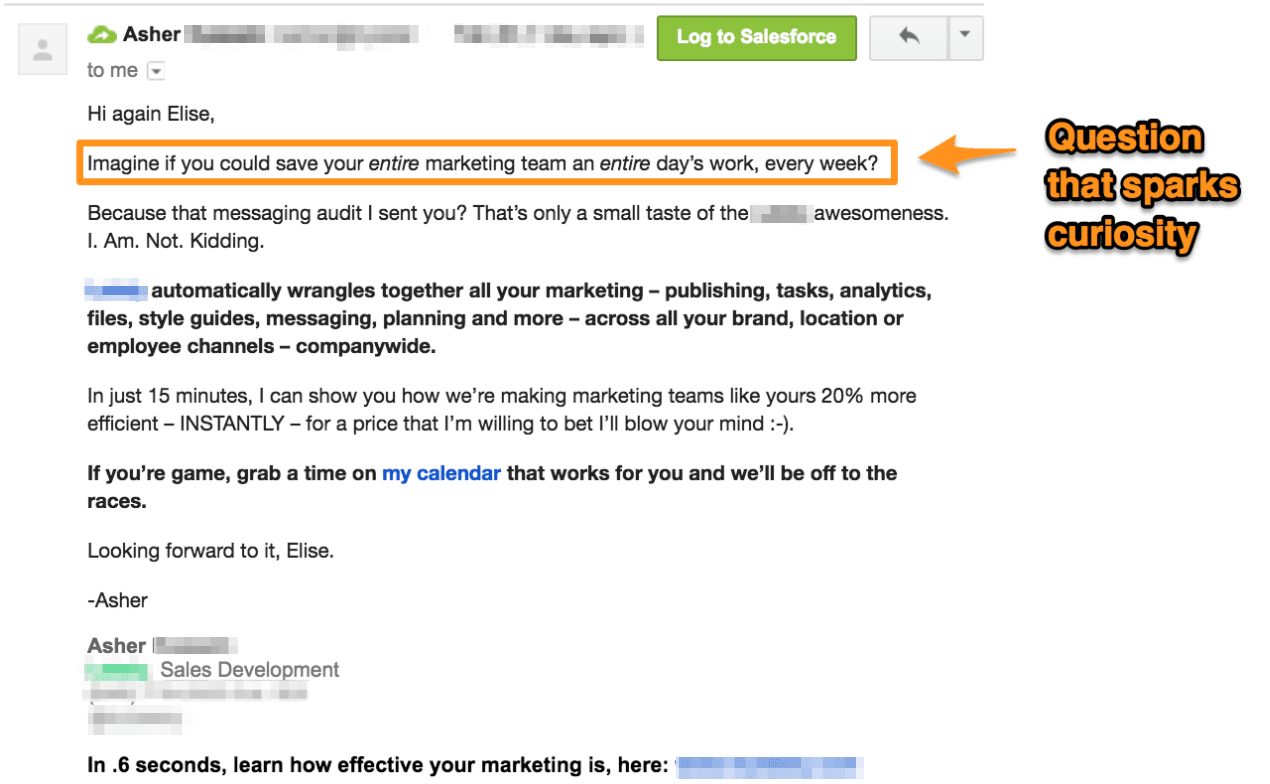
Task: Click the dropdown caret next to the reply button
Action: [x=965, y=38]
